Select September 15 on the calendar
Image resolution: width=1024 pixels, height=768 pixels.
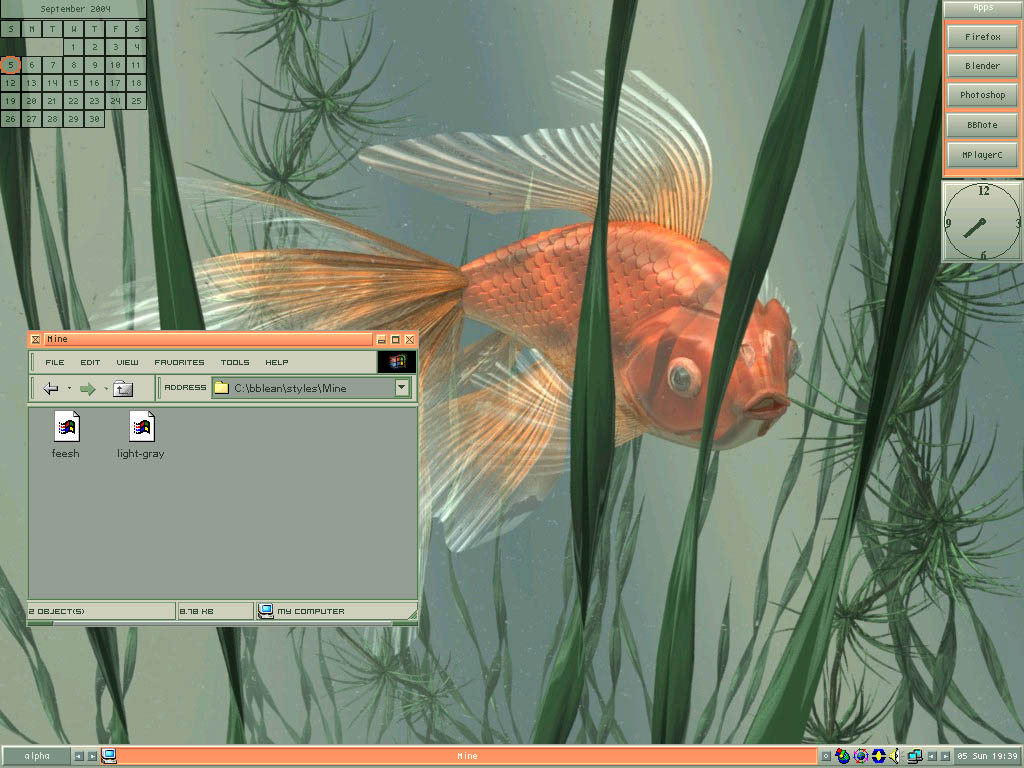click(73, 83)
